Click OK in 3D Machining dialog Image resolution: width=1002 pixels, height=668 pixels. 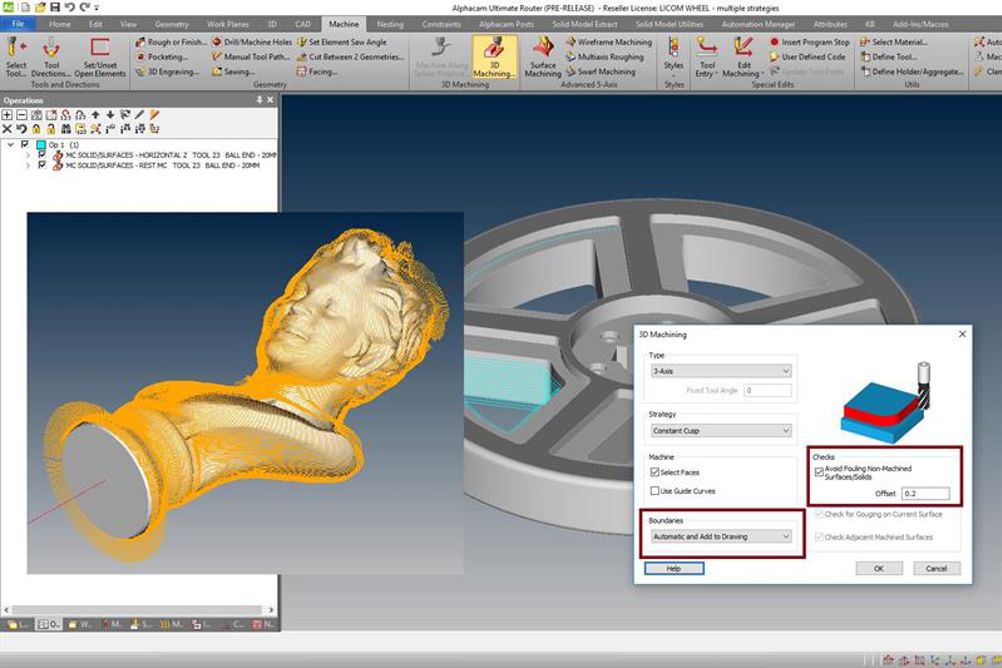tap(879, 568)
